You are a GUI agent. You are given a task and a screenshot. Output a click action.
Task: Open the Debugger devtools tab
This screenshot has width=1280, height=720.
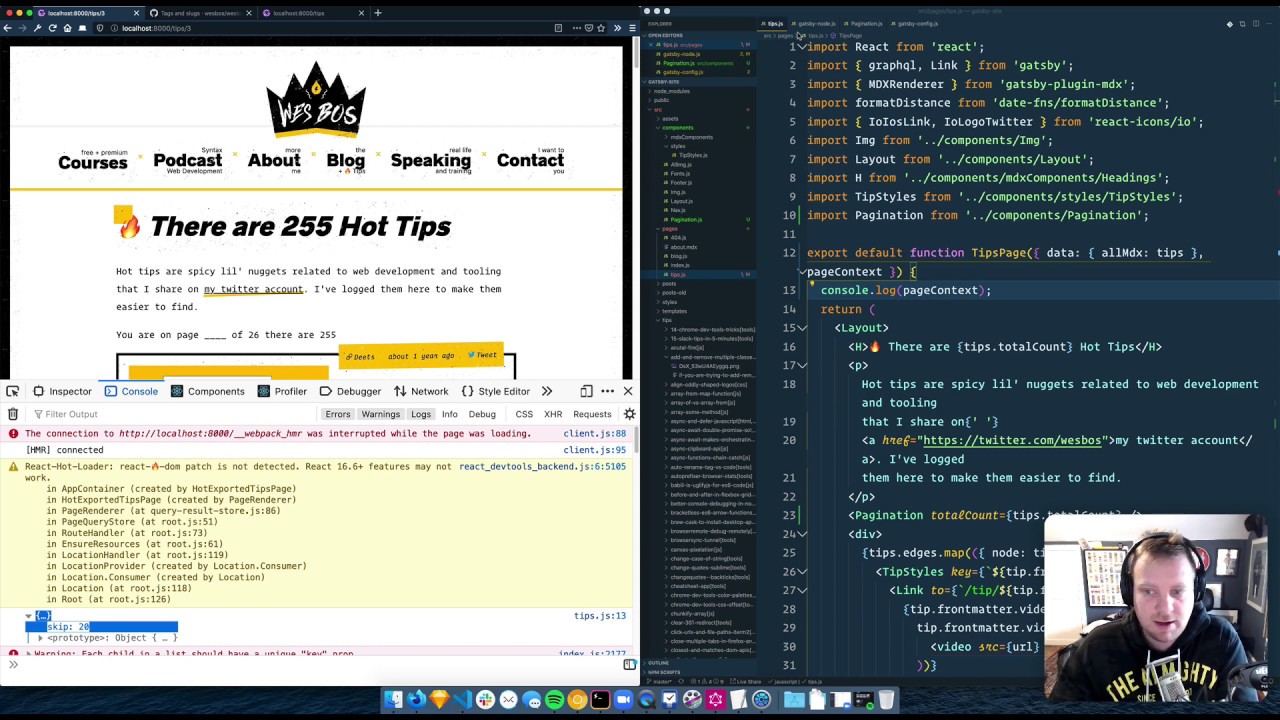[x=350, y=391]
